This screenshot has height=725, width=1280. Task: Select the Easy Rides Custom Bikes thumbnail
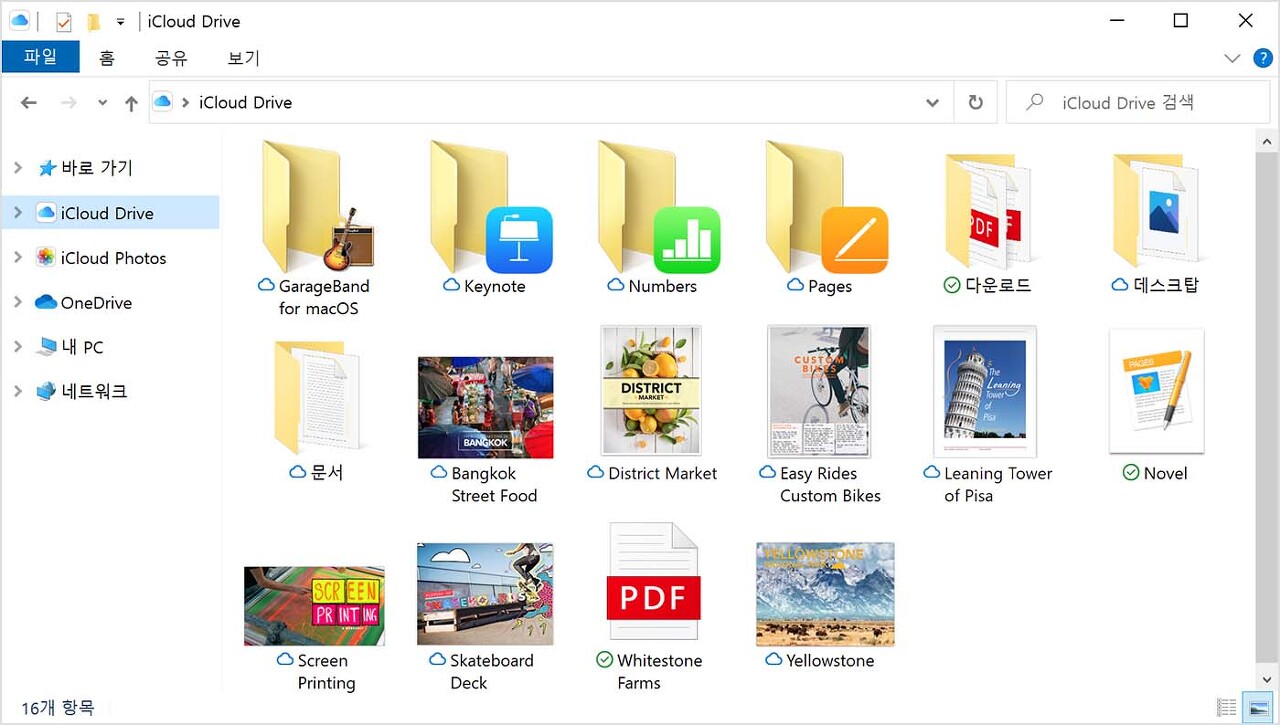(818, 391)
